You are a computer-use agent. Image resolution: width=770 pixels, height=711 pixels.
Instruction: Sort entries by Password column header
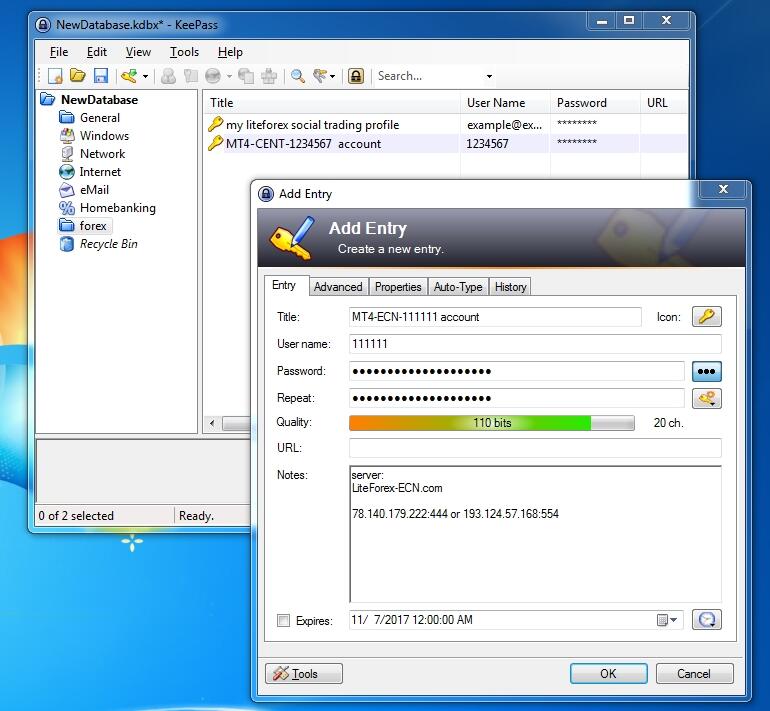click(x=595, y=103)
